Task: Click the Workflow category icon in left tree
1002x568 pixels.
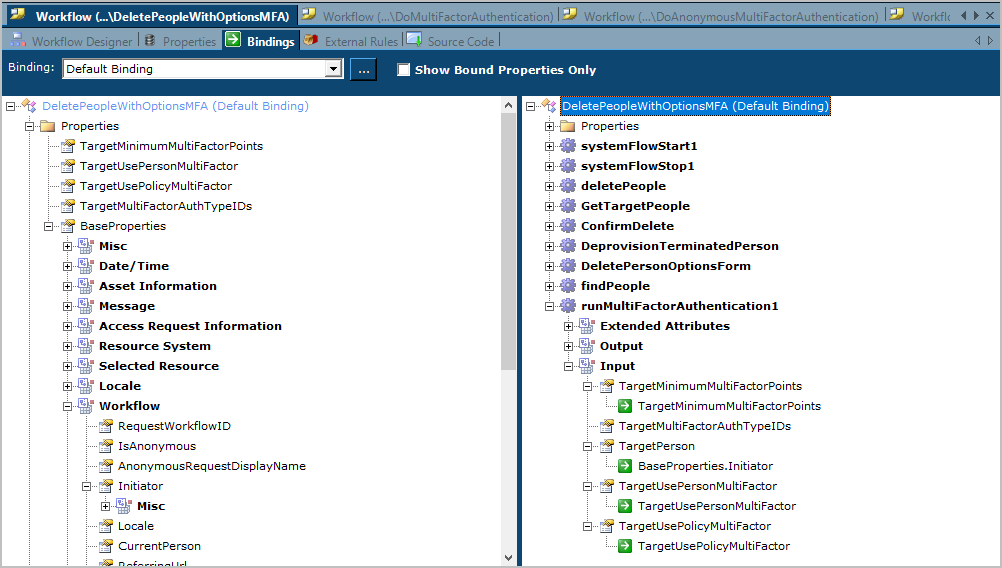Action: click(x=86, y=406)
